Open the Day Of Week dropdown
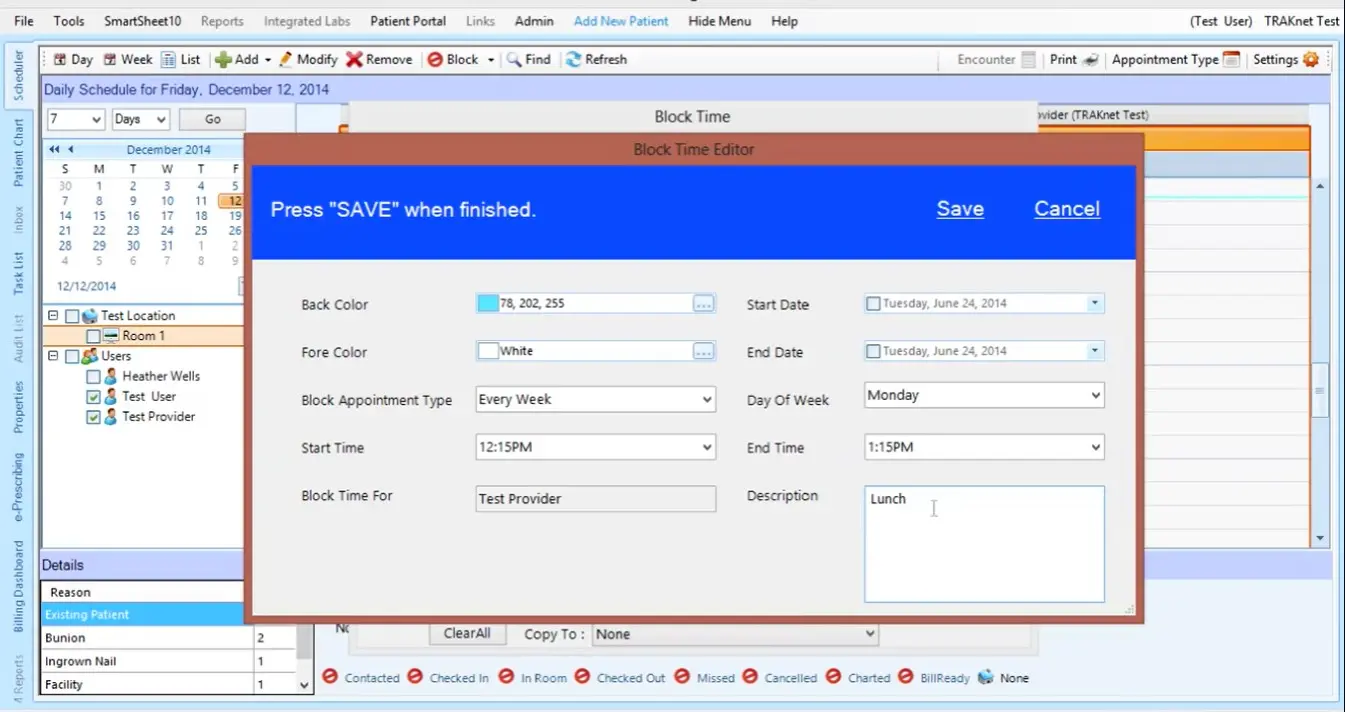1345x712 pixels. point(1095,394)
